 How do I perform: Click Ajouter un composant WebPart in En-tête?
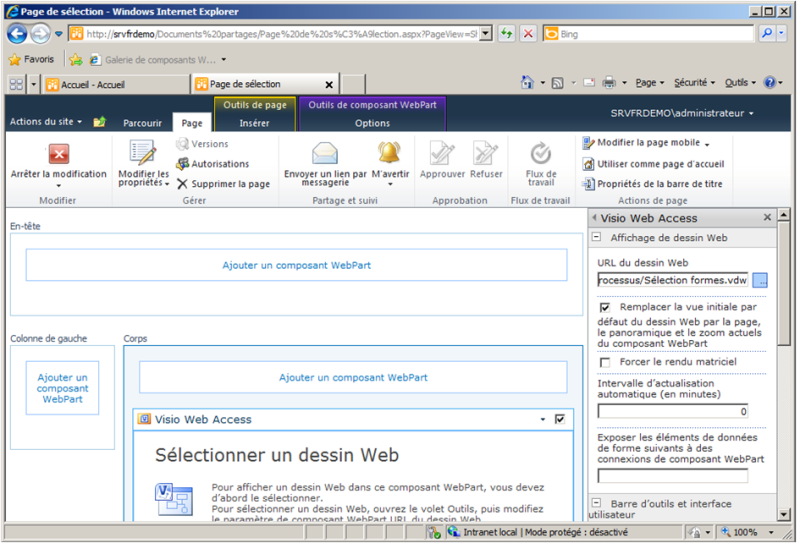click(x=296, y=265)
